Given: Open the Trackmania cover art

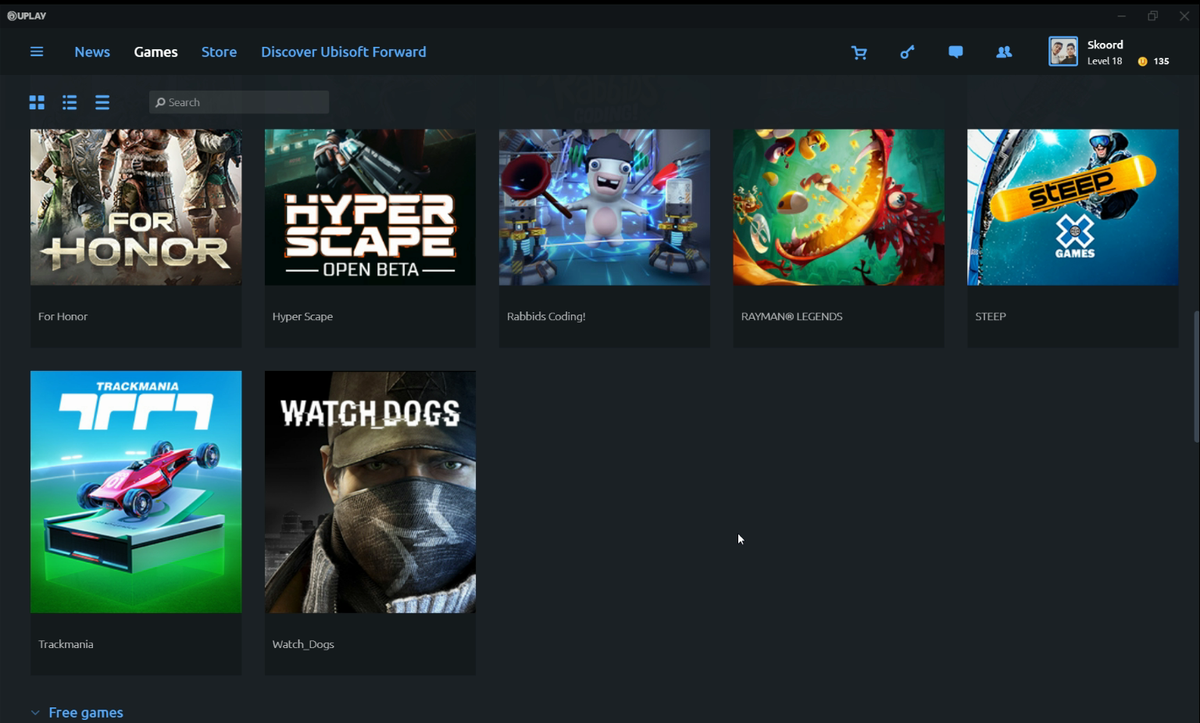Looking at the screenshot, I should point(136,492).
